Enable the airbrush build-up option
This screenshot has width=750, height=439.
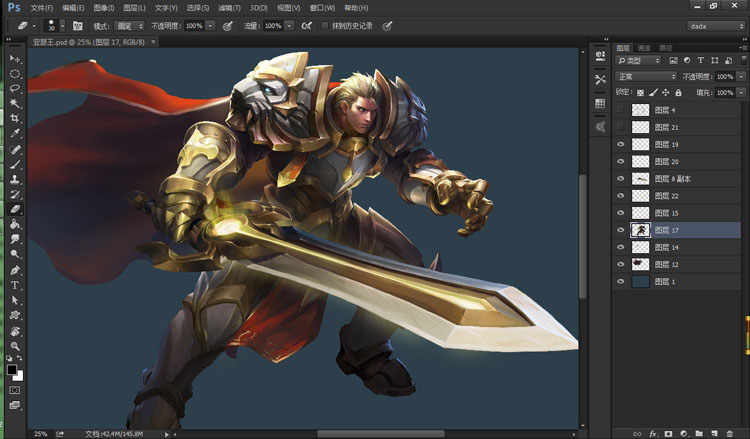pyautogui.click(x=307, y=26)
